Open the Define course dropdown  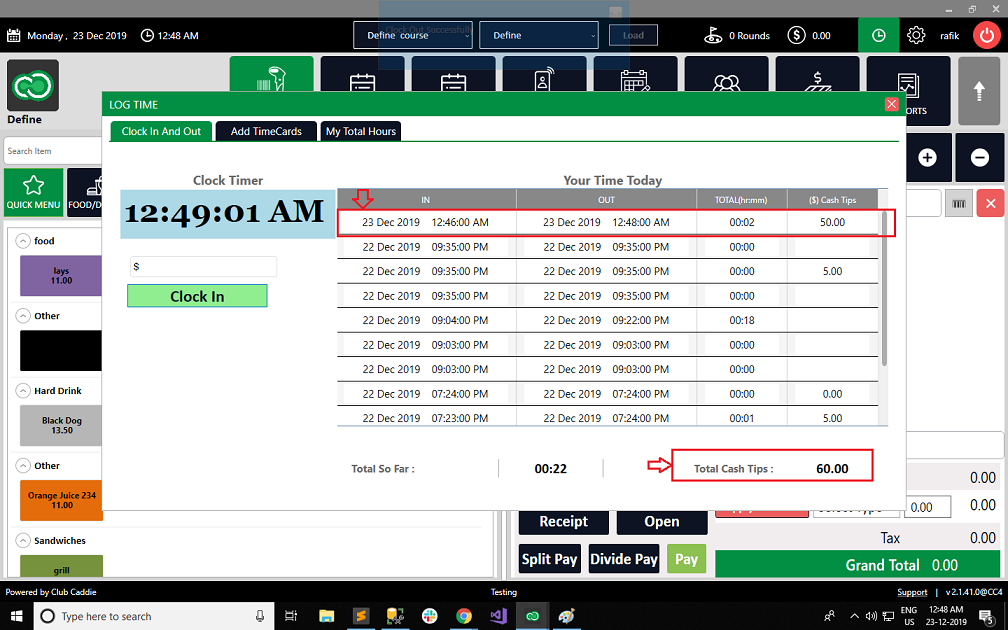pyautogui.click(x=413, y=35)
